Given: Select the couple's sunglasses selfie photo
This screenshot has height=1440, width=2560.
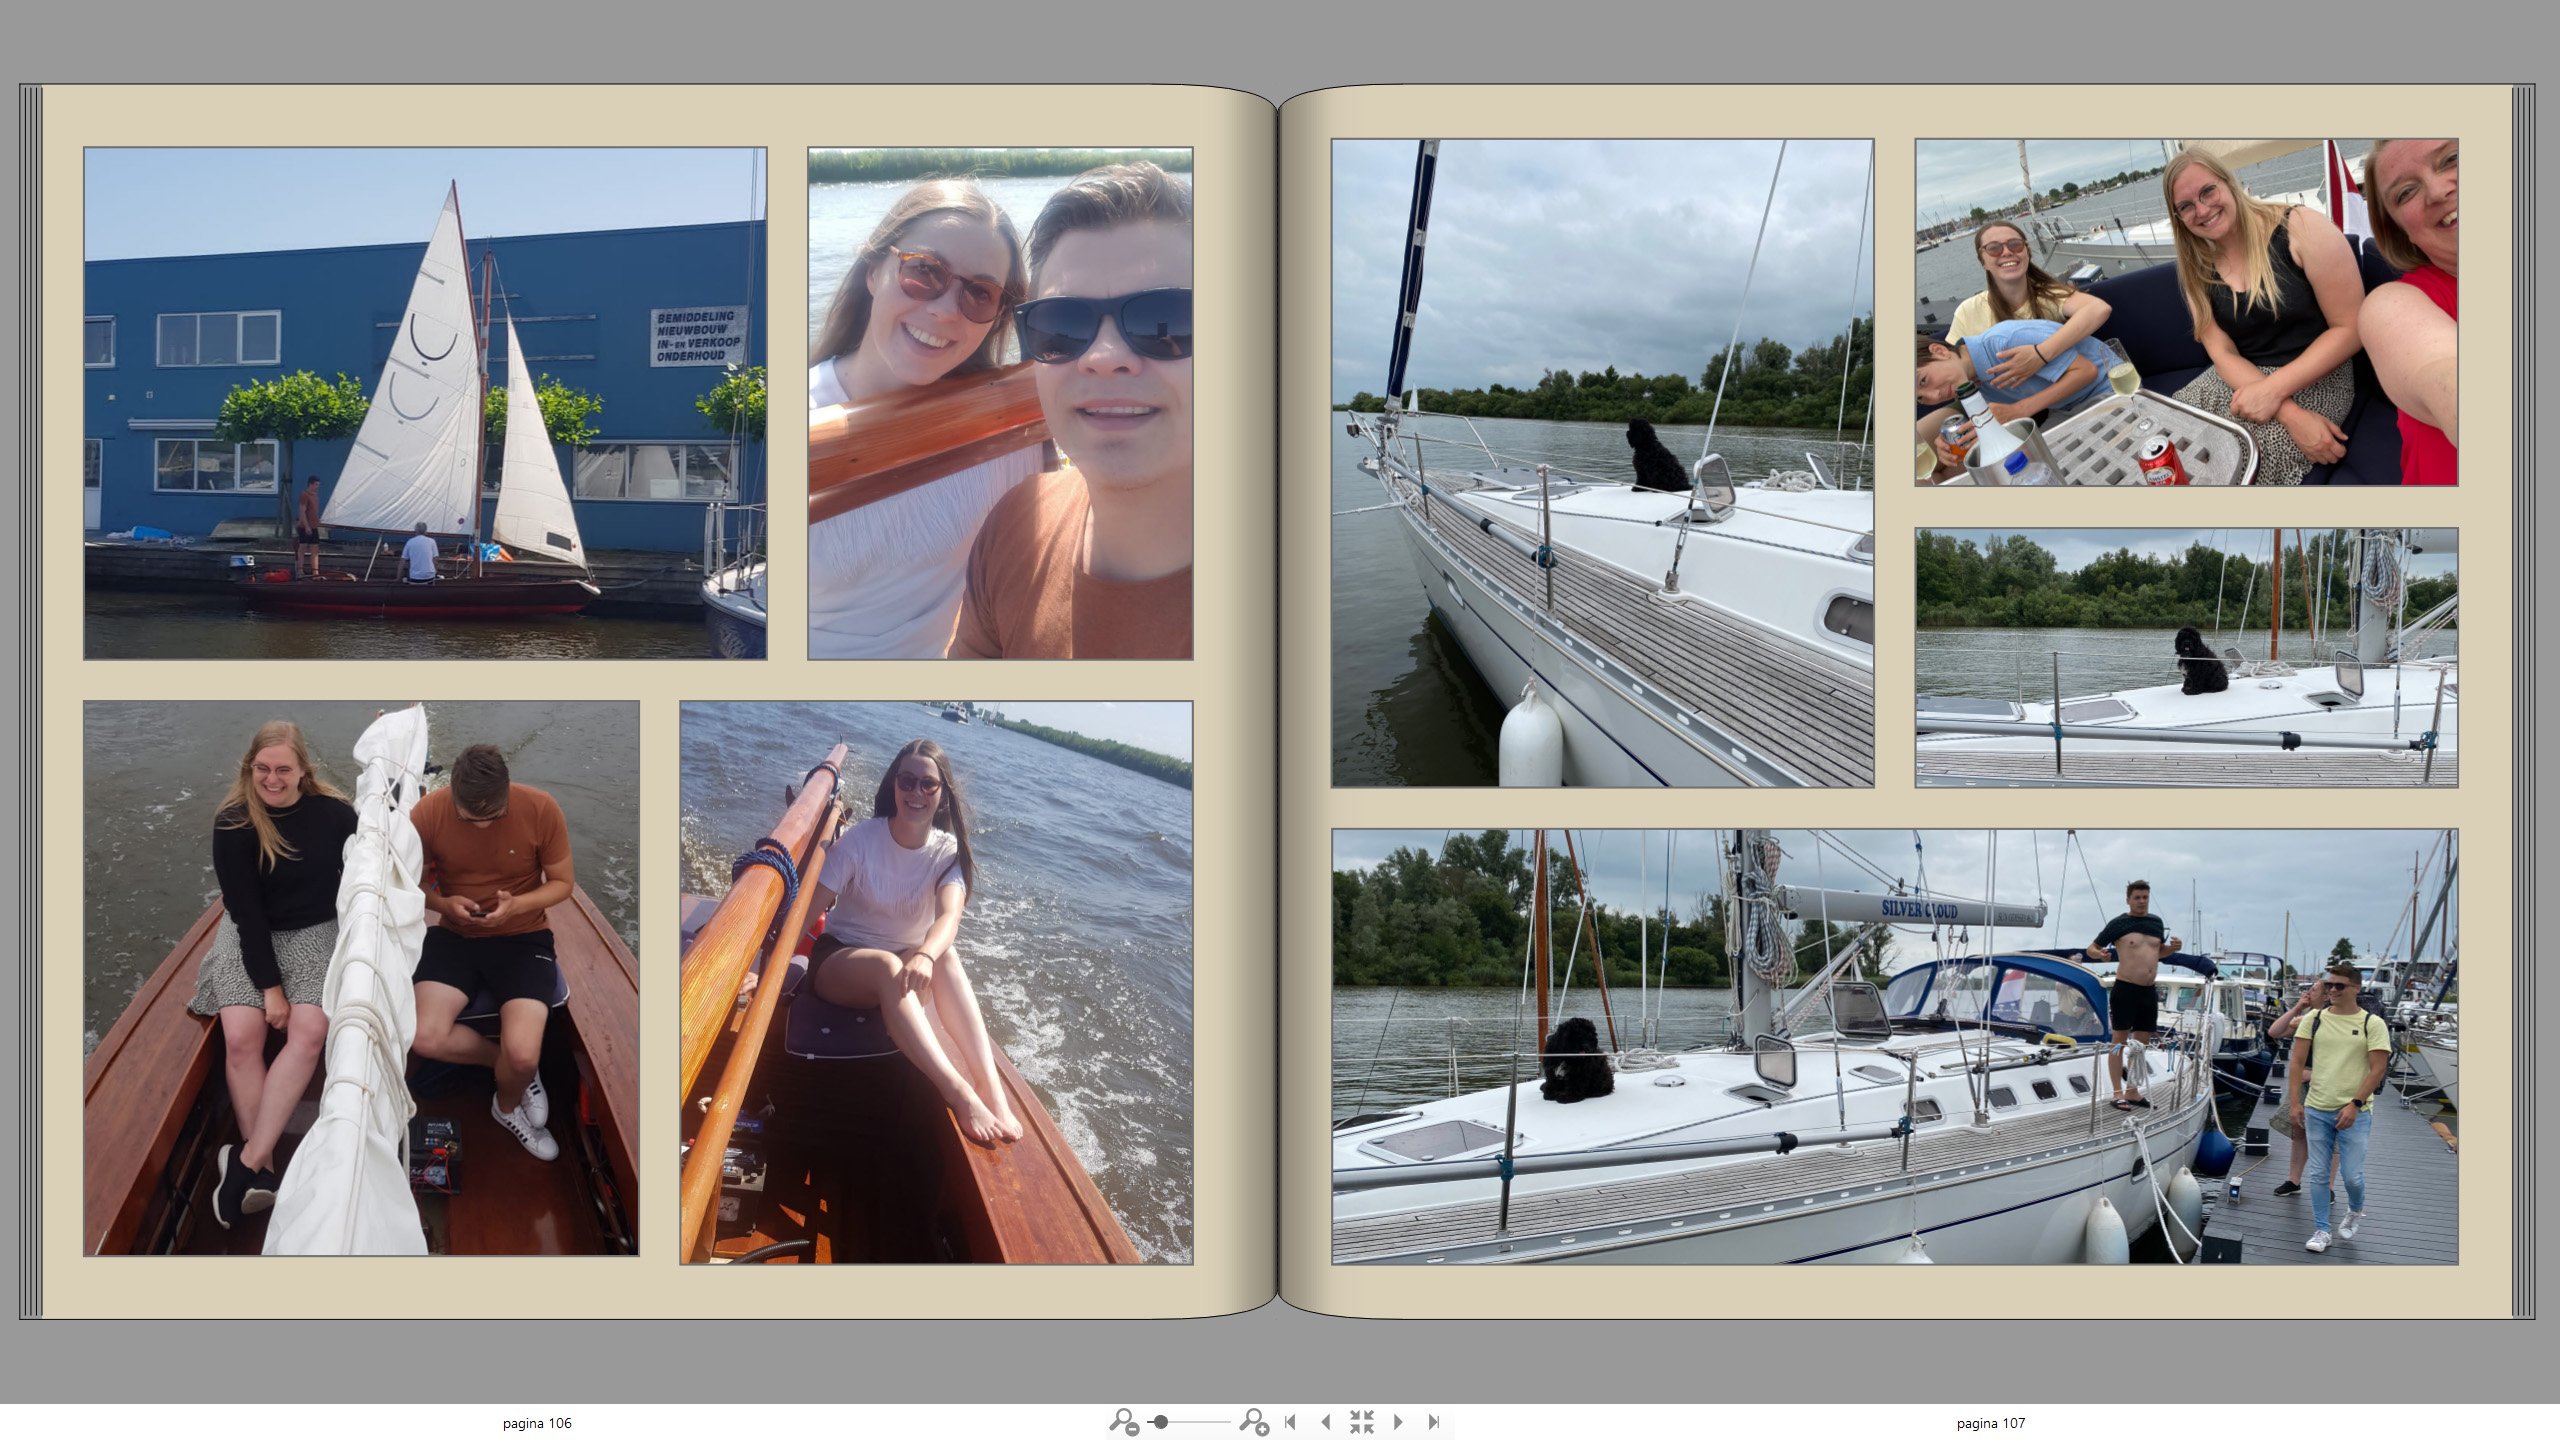Looking at the screenshot, I should tap(1000, 403).
